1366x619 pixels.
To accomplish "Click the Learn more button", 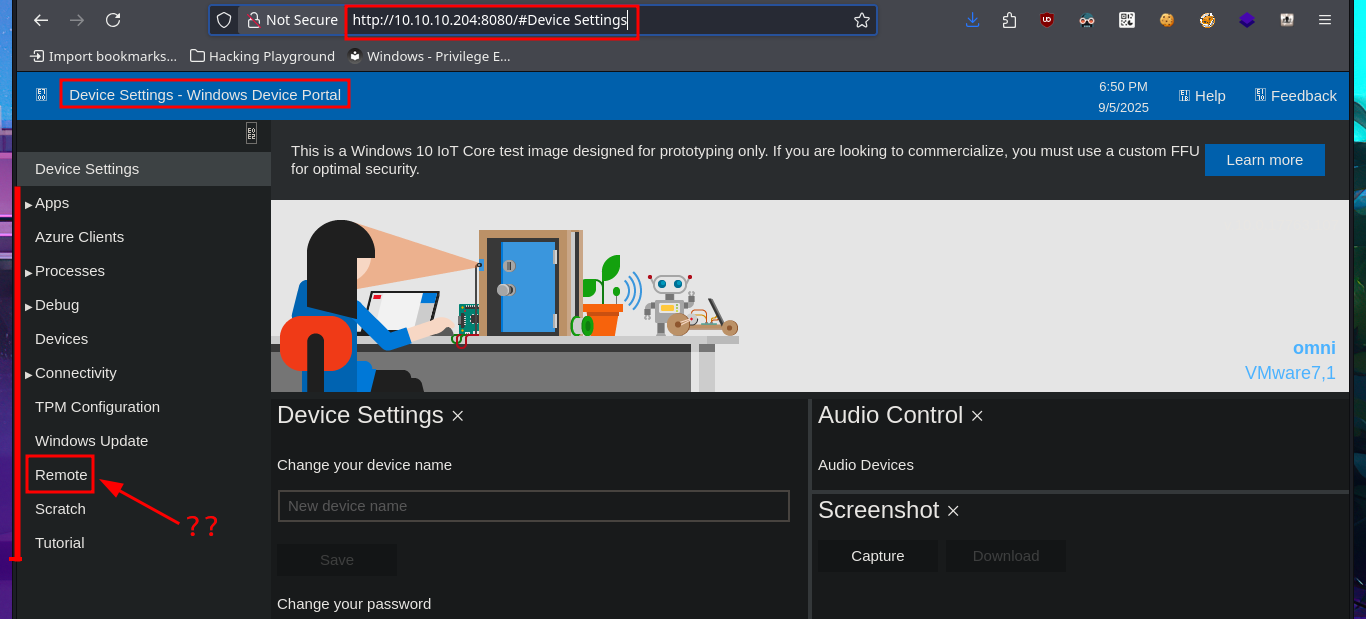I will [x=1264, y=160].
